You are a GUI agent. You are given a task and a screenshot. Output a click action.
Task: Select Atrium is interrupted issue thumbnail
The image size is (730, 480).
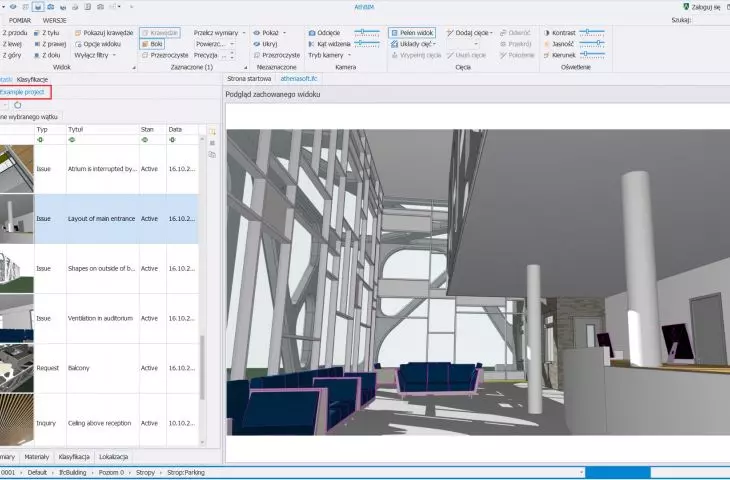point(17,169)
